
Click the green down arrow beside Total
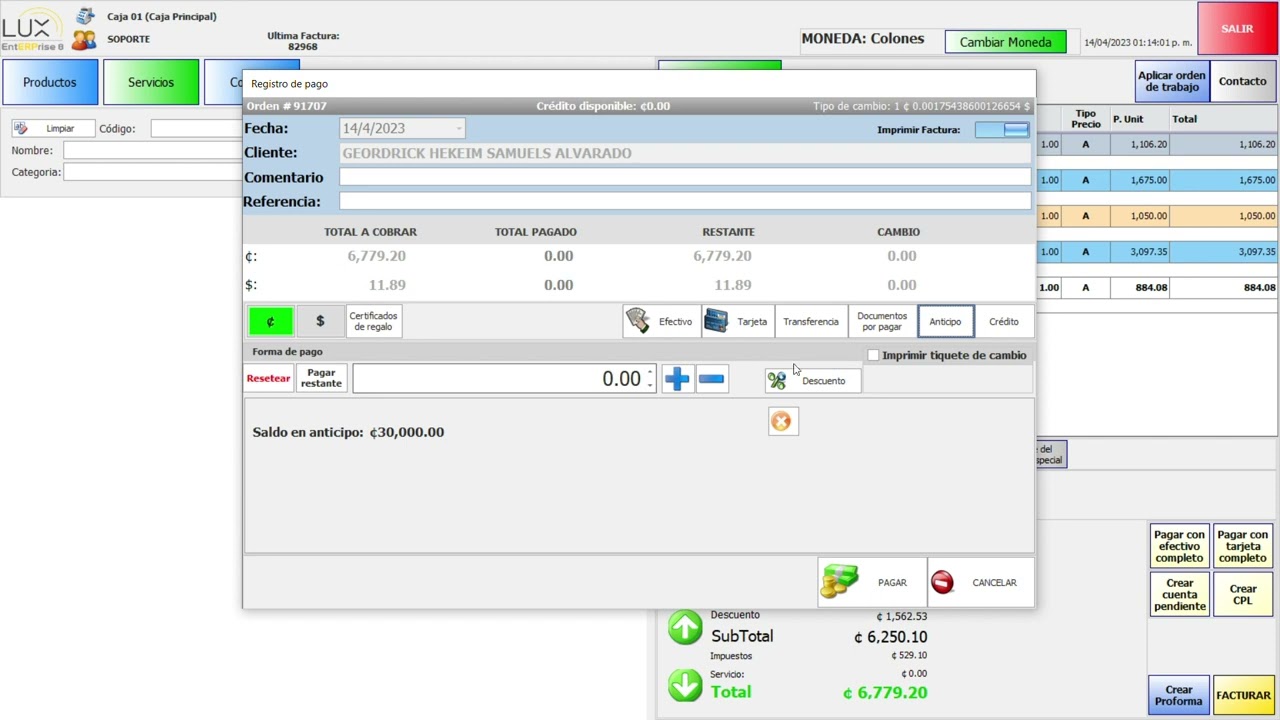(685, 685)
